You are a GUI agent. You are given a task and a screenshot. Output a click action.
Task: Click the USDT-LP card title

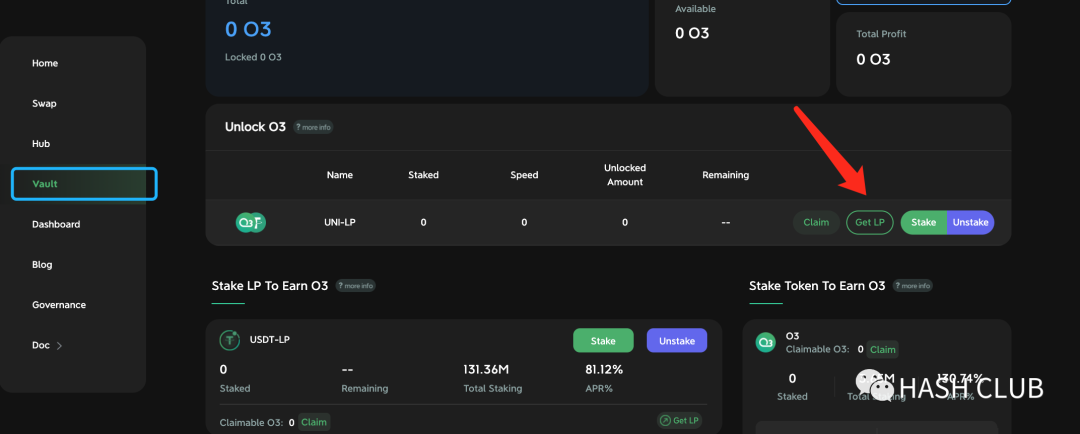click(270, 340)
